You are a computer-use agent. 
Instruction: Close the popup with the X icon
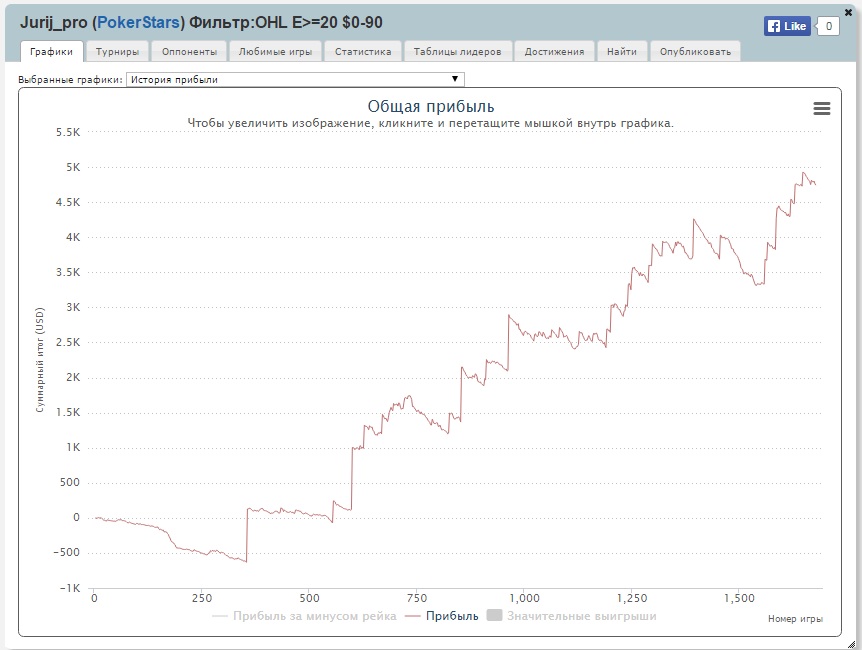(849, 11)
